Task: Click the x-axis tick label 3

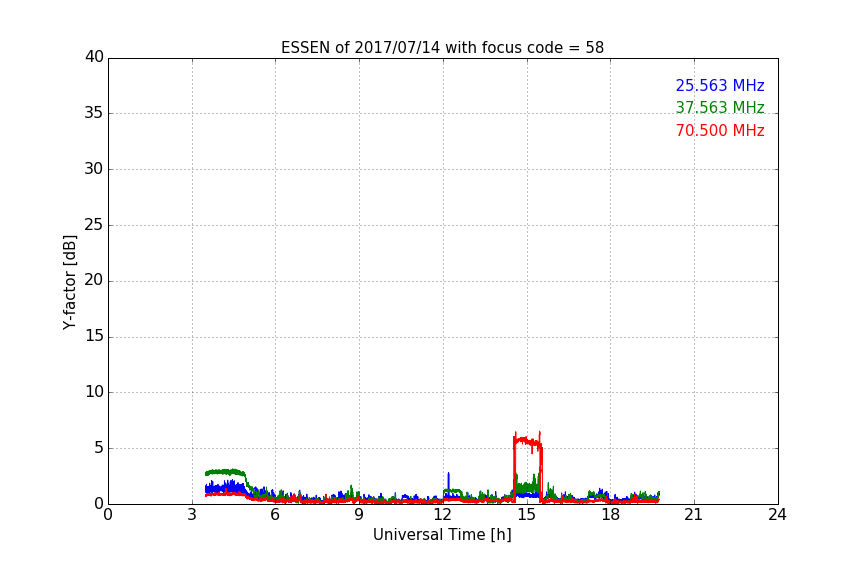Action: pyautogui.click(x=192, y=515)
